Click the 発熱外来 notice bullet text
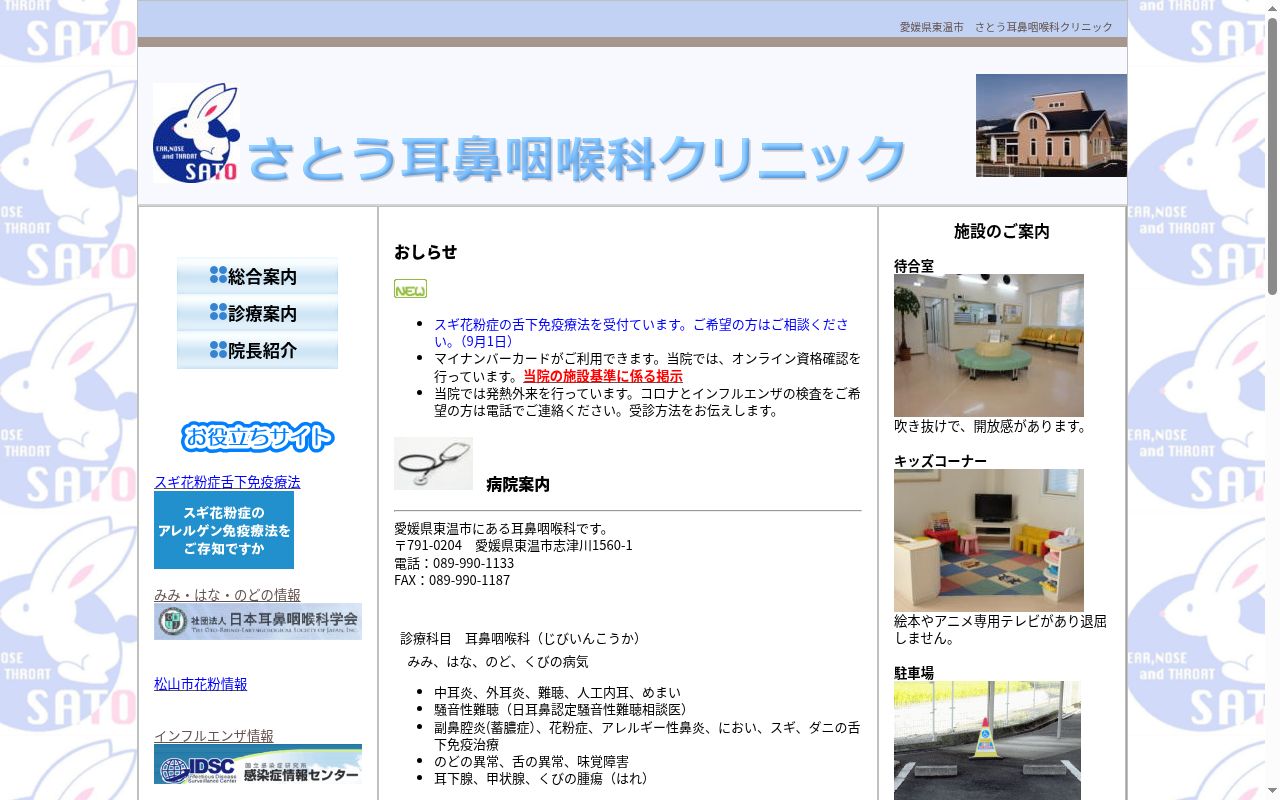1280x800 pixels. (647, 402)
